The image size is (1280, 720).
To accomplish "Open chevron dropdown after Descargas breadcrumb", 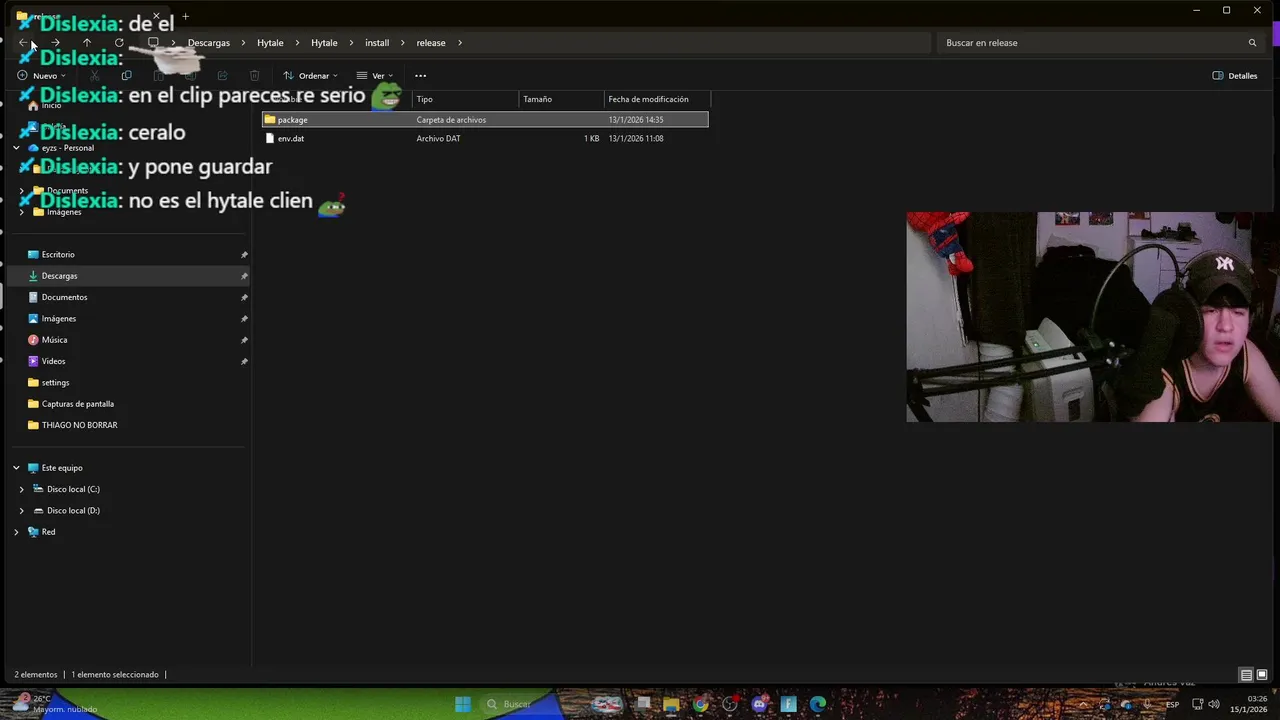I will tap(243, 43).
